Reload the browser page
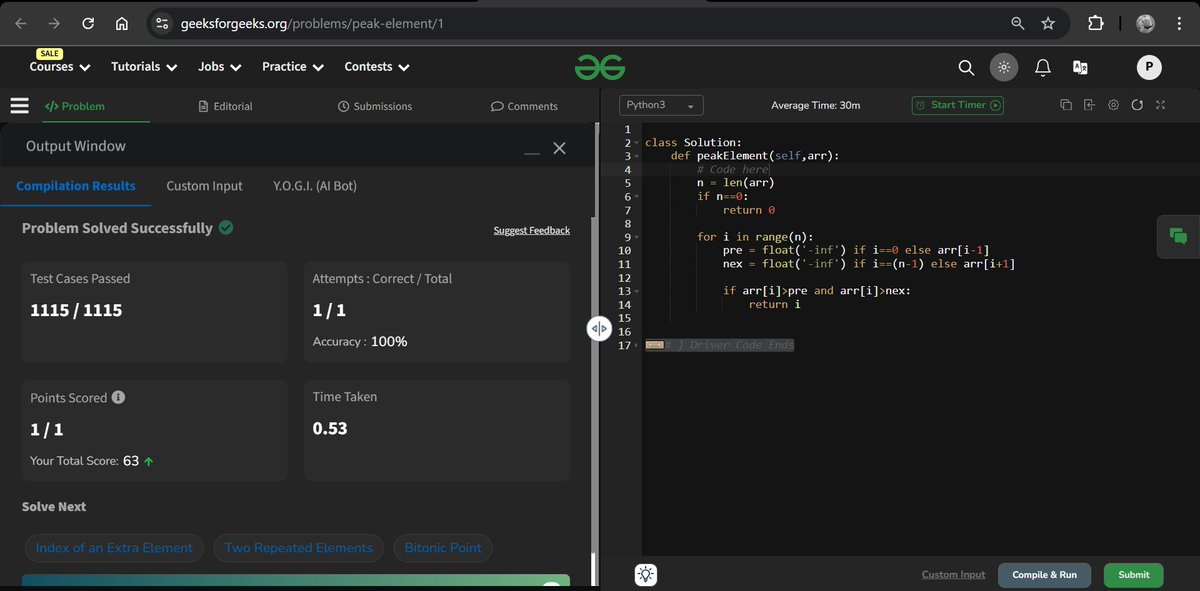1200x591 pixels. 88,23
